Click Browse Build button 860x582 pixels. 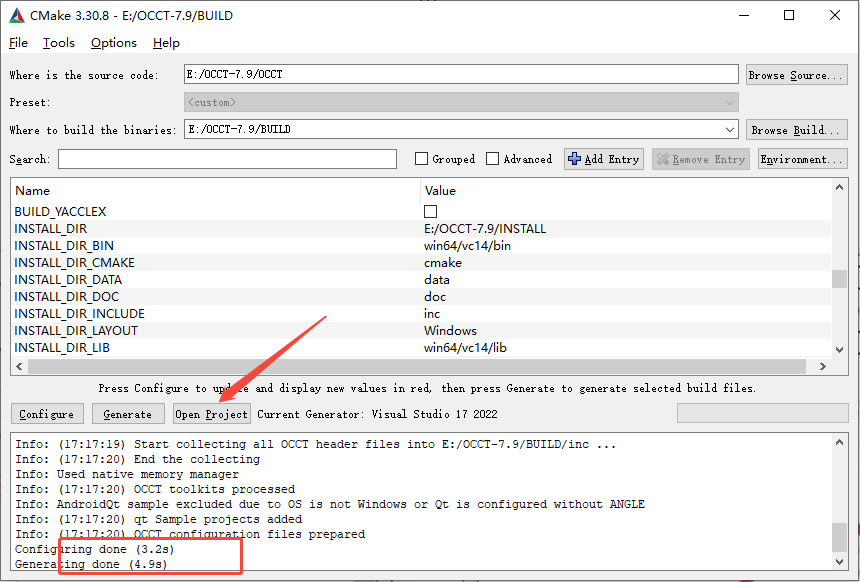click(796, 129)
